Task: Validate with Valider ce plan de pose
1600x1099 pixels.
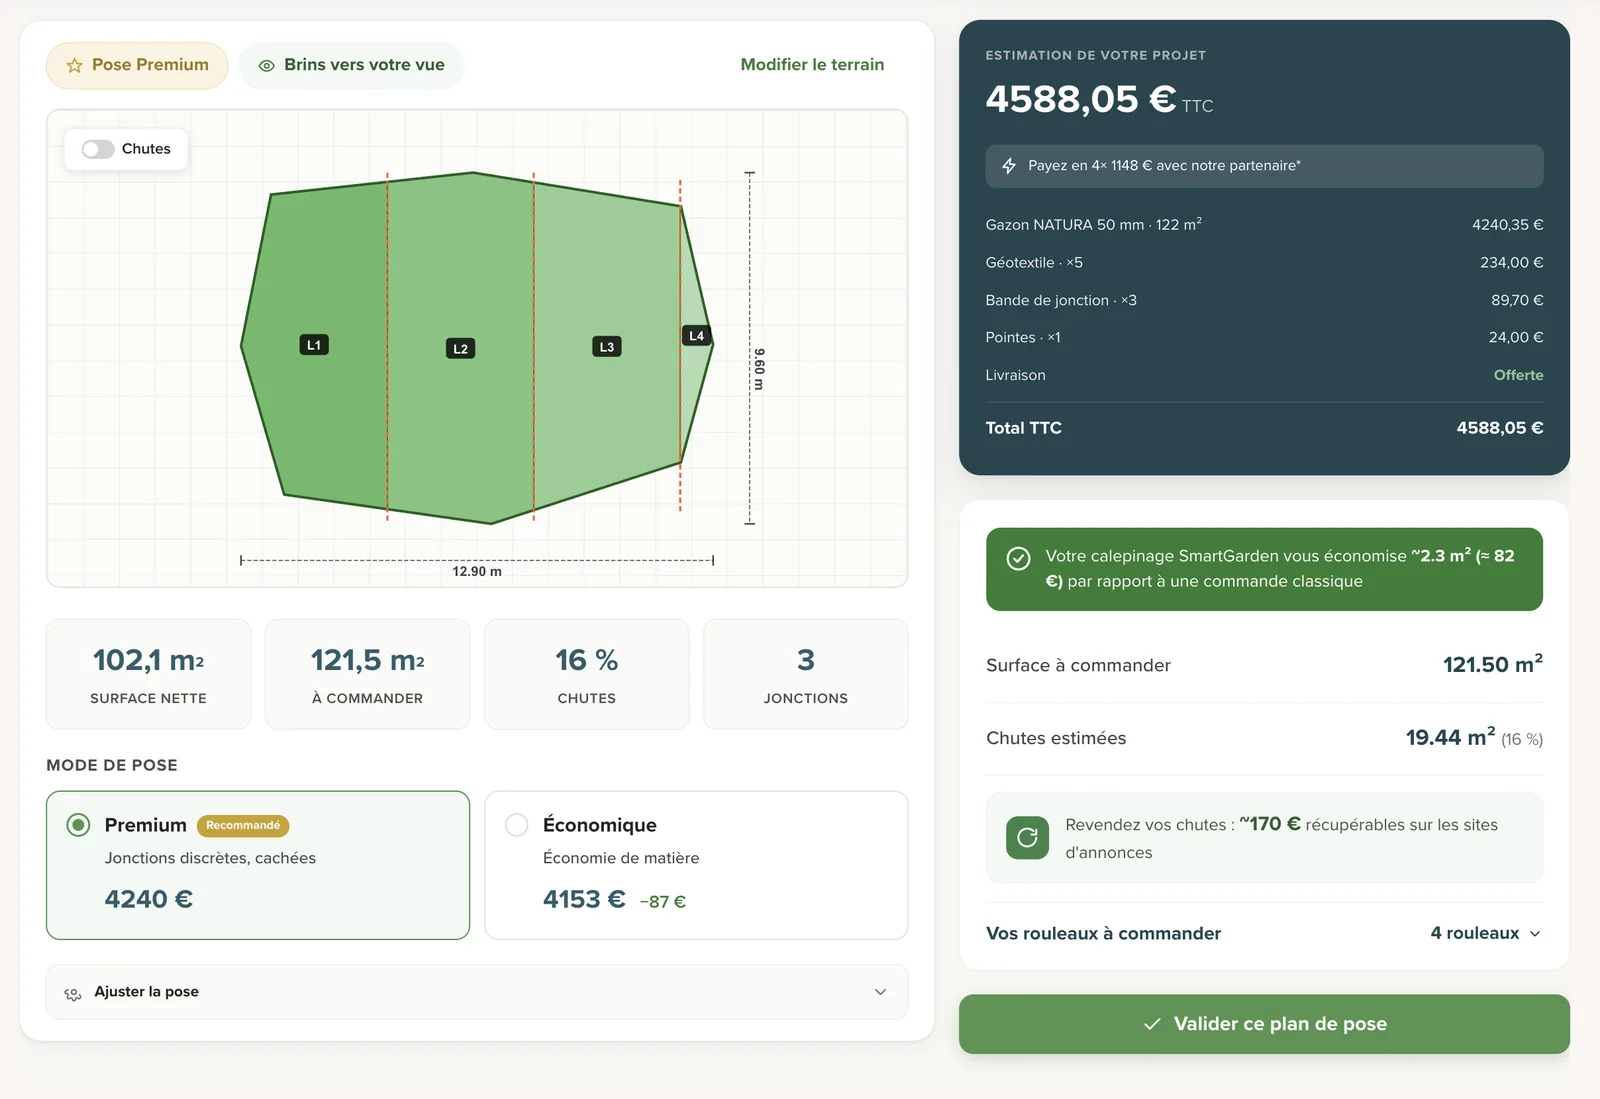Action: tap(1264, 1024)
